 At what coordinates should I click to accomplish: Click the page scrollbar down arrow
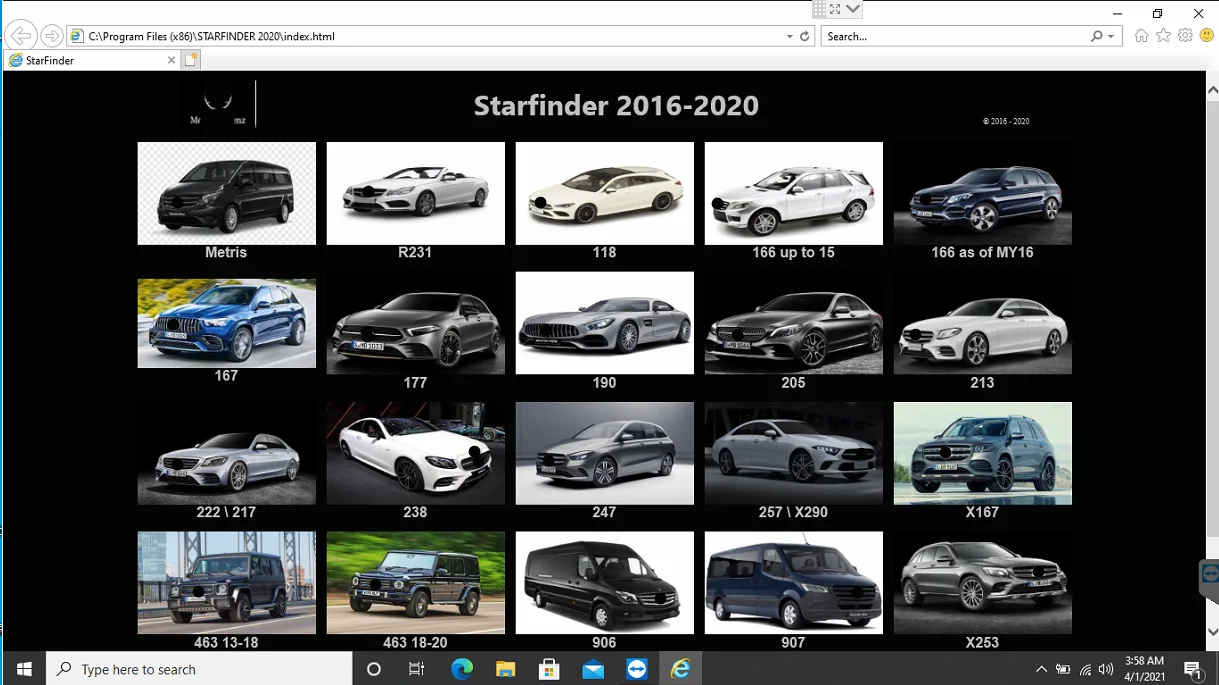[1212, 632]
